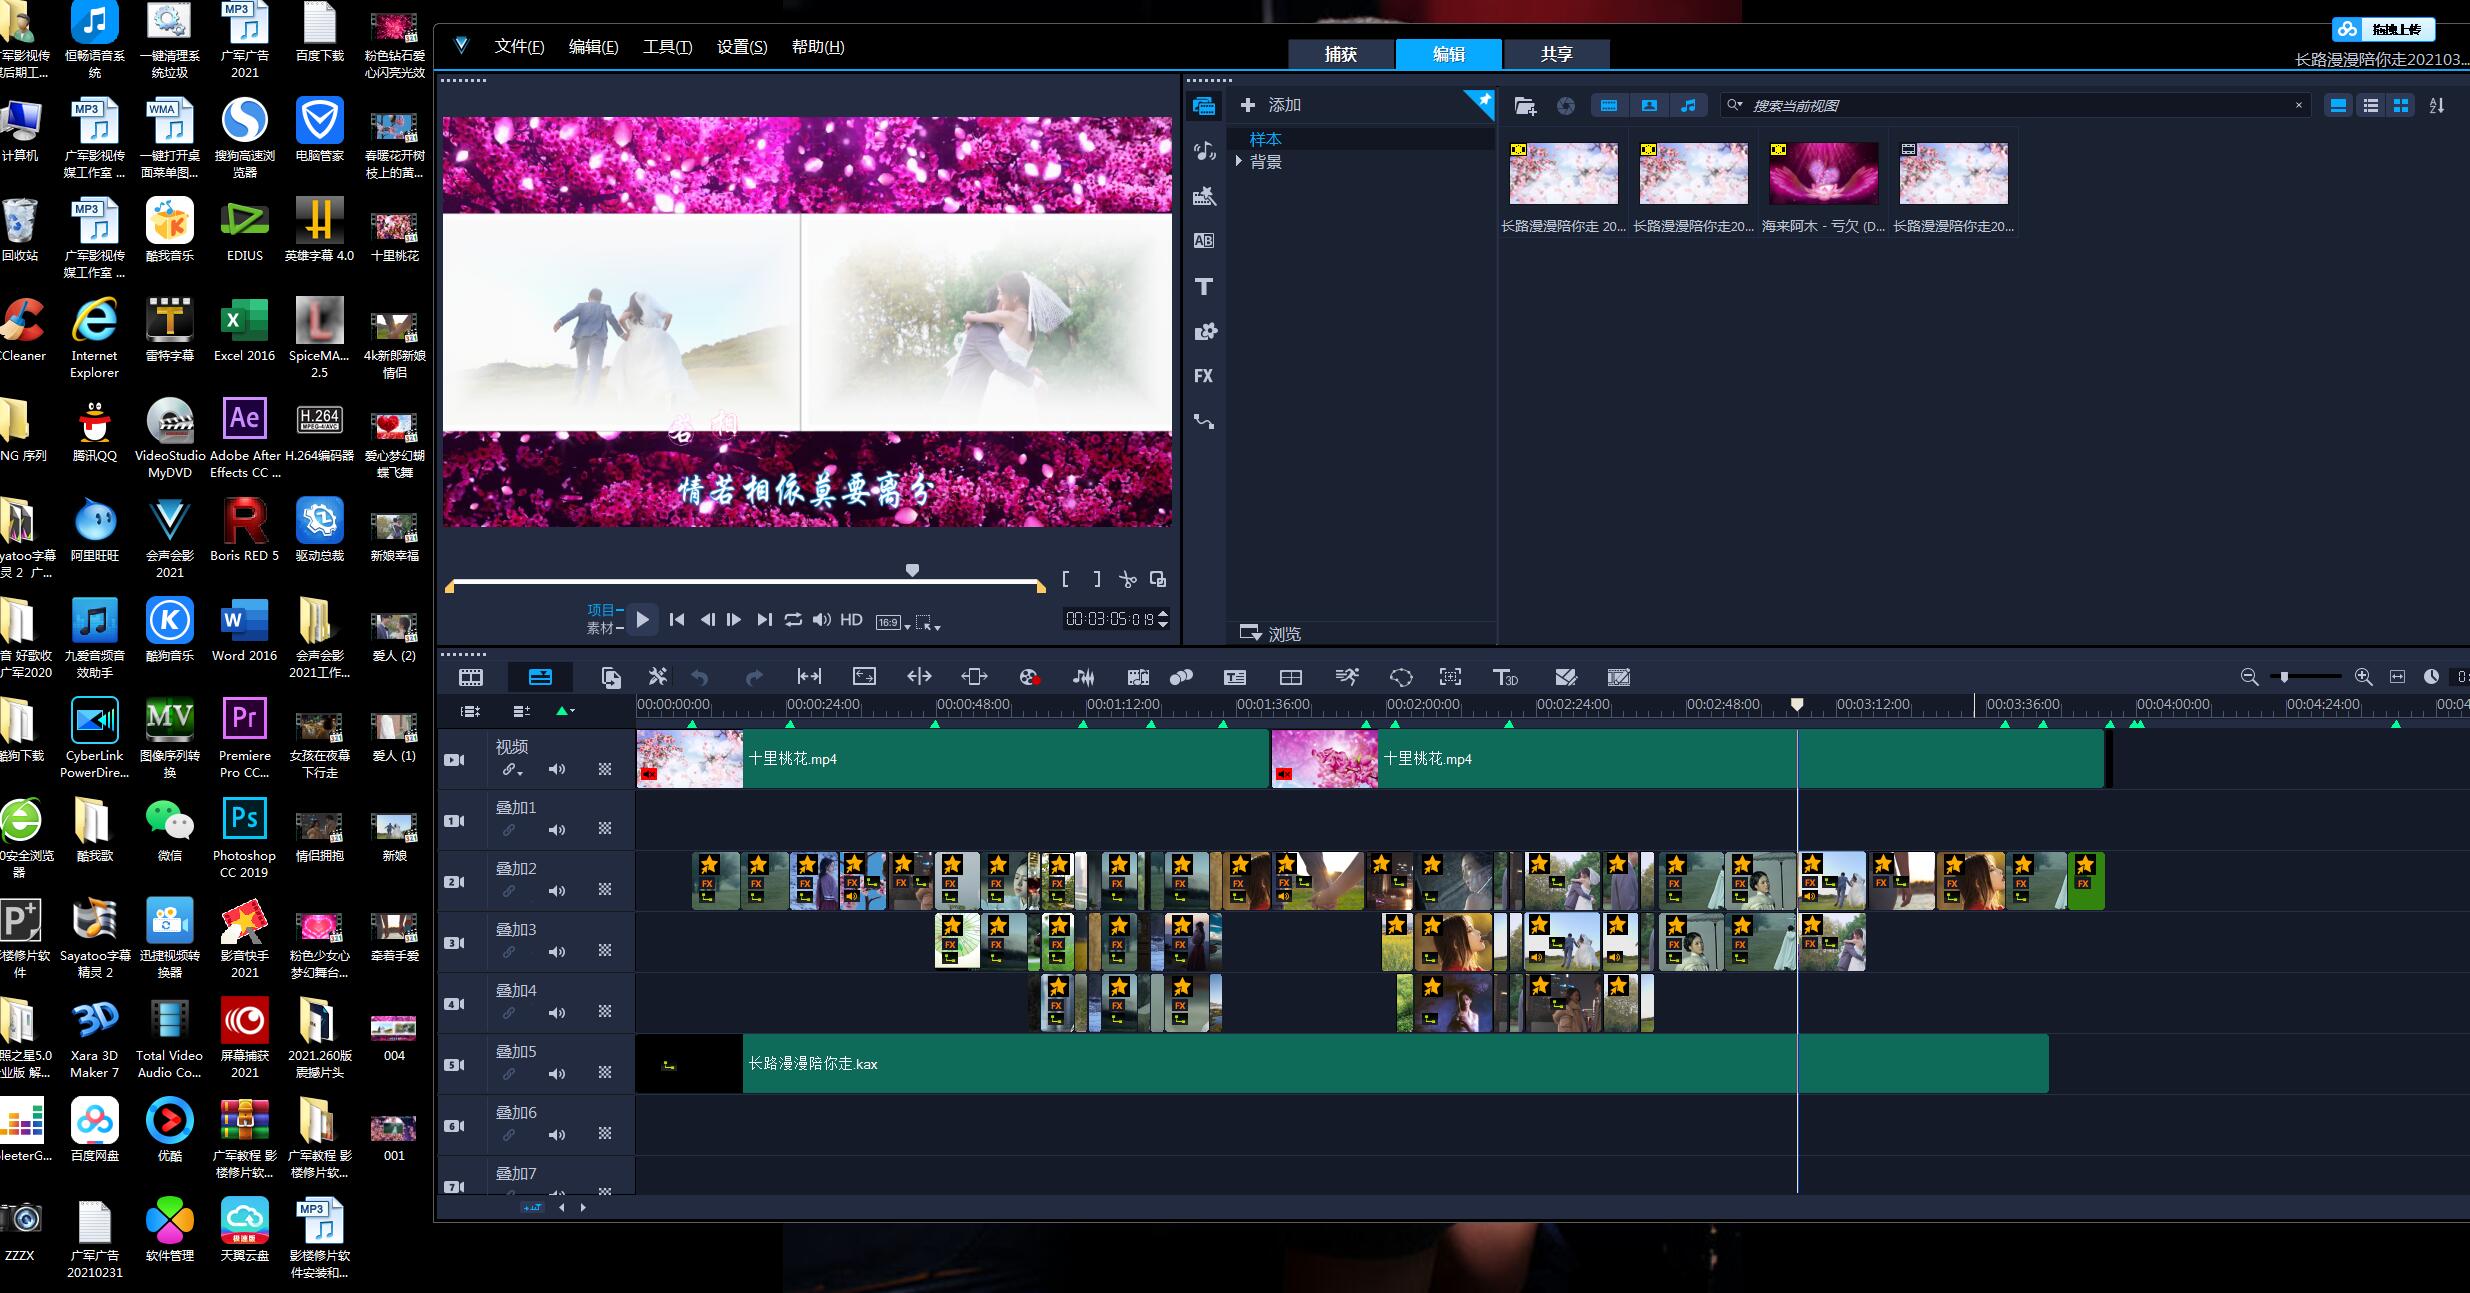Viewport: 2470px width, 1293px height.
Task: Click the 浏览 browse button
Action: coord(1270,634)
